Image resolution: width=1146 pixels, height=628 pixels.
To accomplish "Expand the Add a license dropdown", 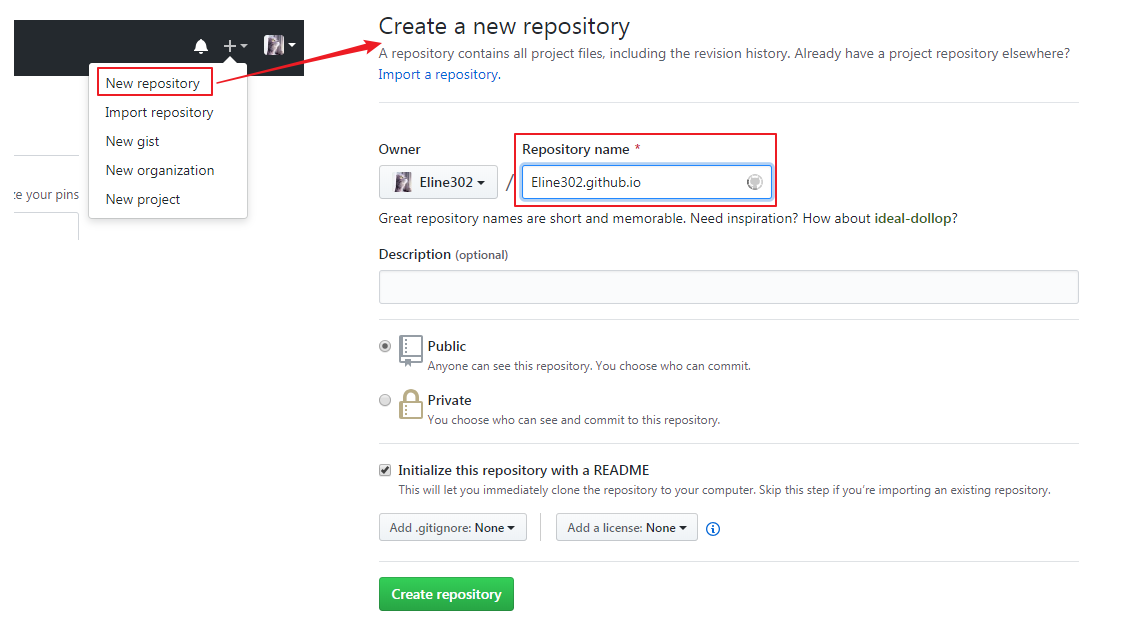I will pyautogui.click(x=626, y=528).
